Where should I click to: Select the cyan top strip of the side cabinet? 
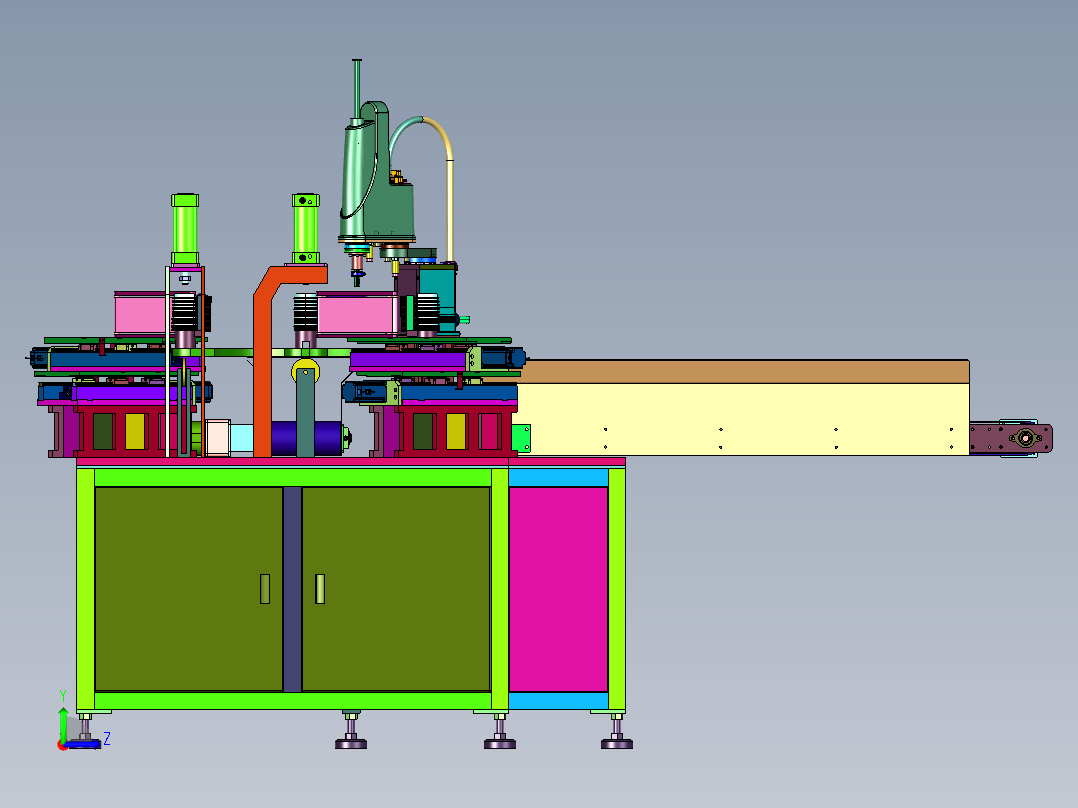558,477
